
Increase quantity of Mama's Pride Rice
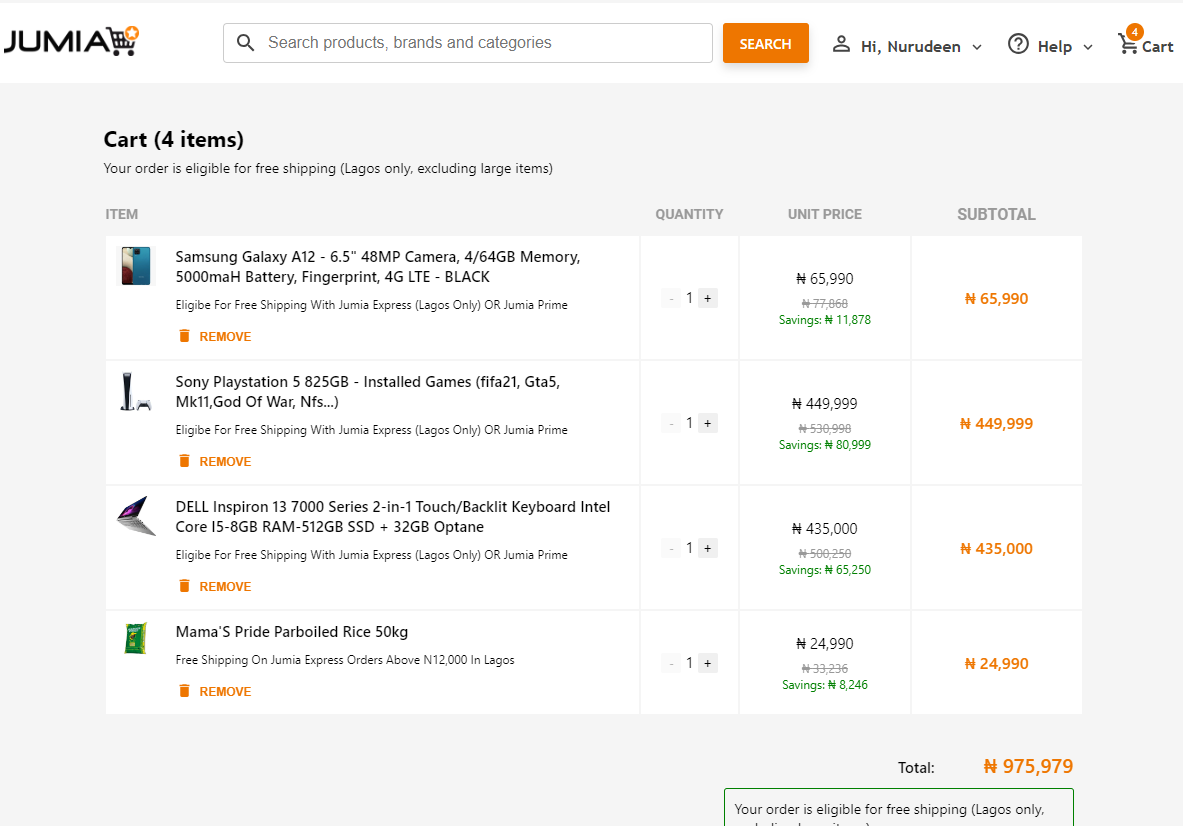(x=707, y=663)
